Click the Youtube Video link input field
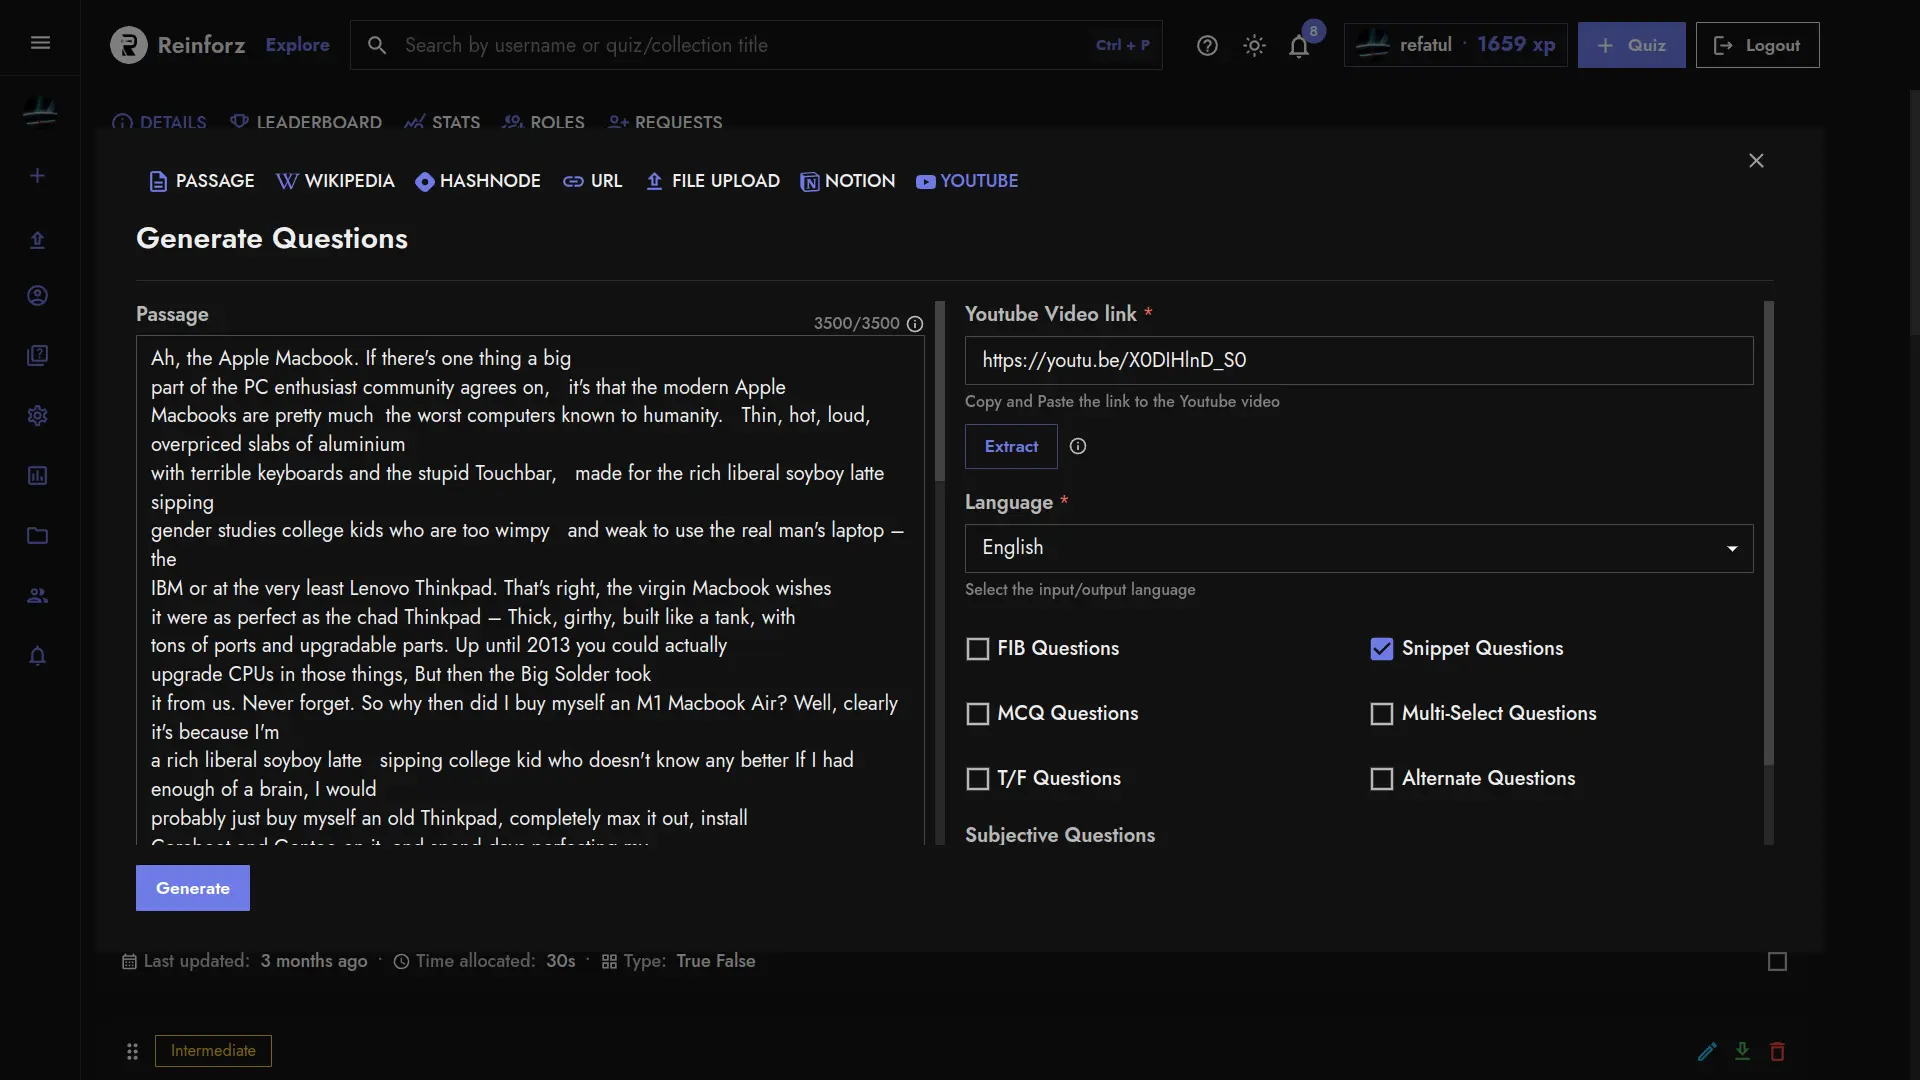This screenshot has height=1080, width=1920. [1359, 361]
